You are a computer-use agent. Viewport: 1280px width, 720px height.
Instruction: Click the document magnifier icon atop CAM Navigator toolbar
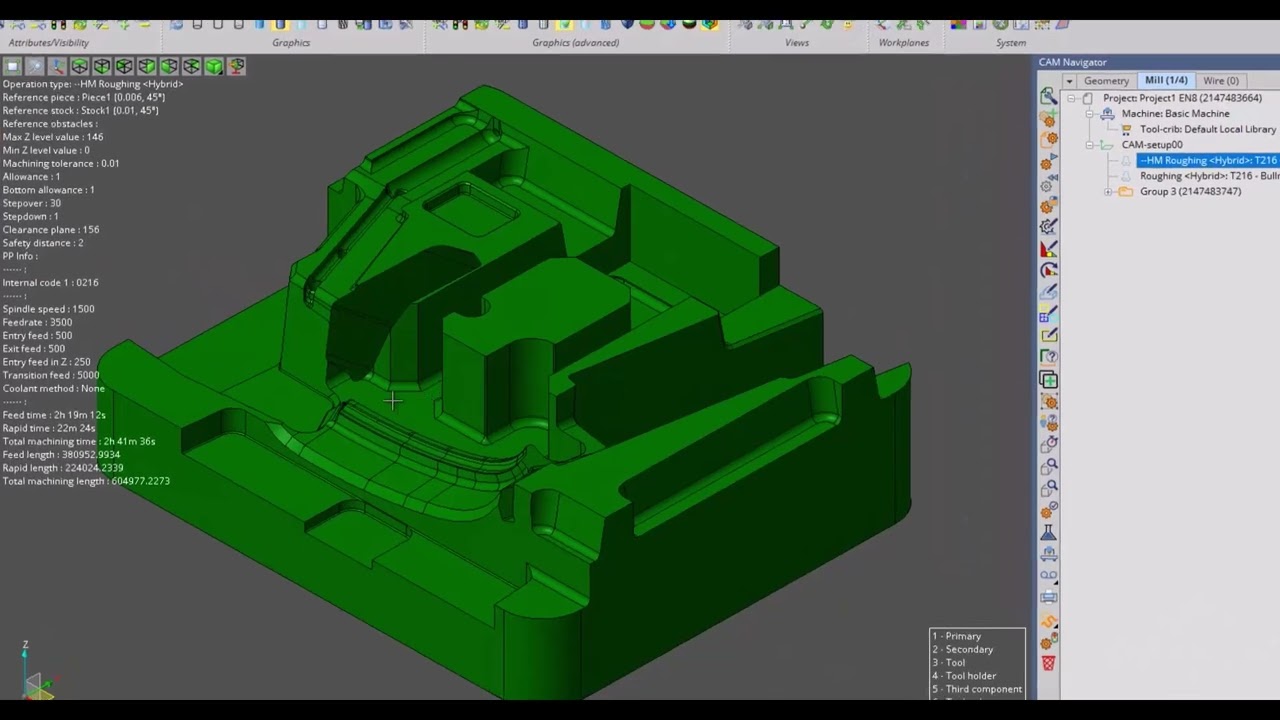1048,96
